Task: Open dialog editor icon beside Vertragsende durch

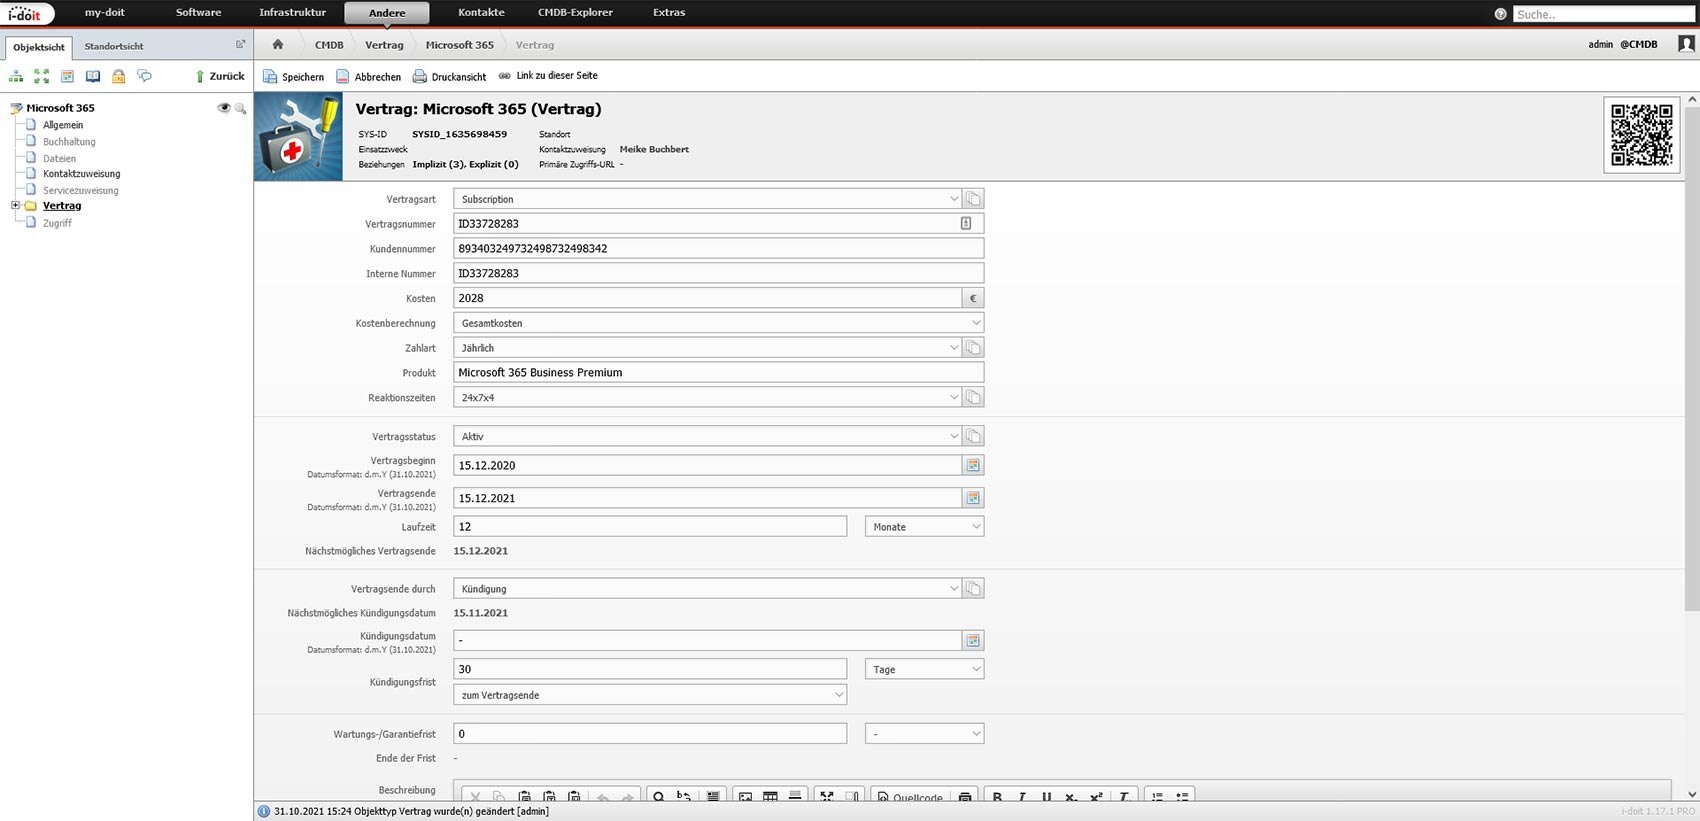Action: tap(973, 589)
